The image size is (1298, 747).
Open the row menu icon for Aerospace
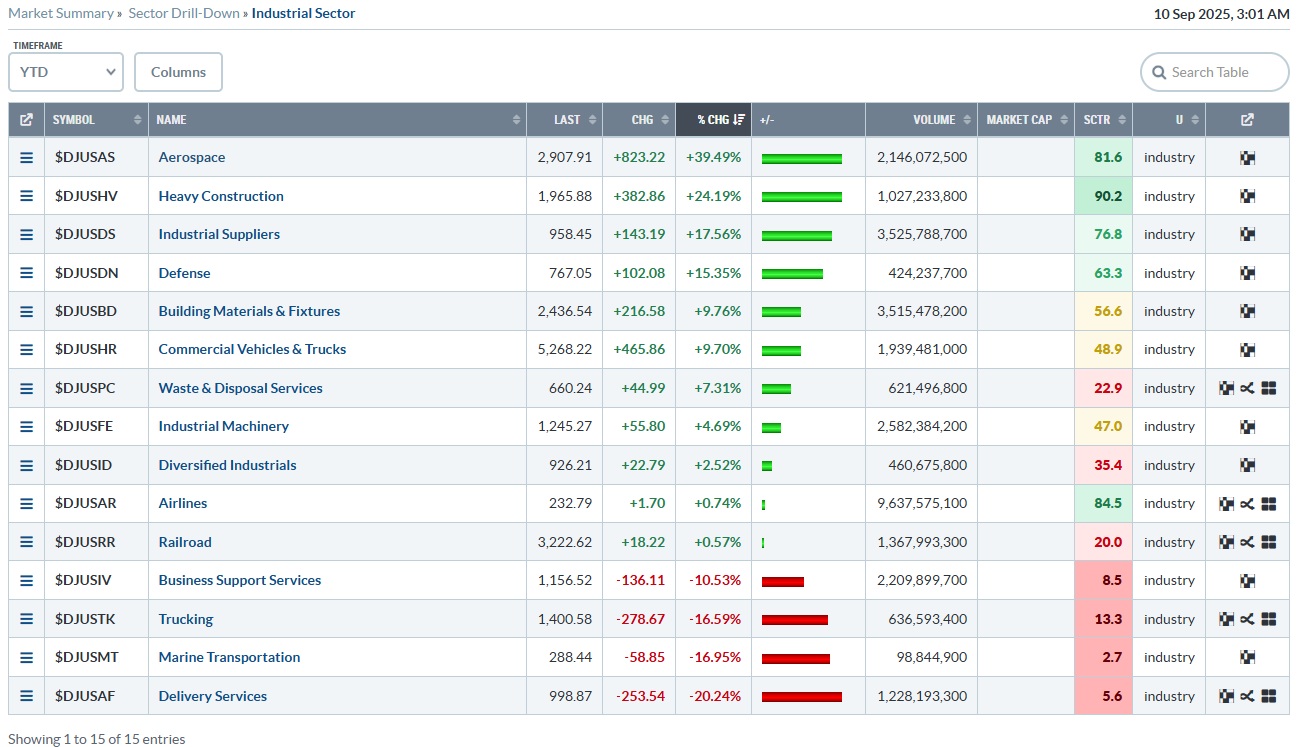[27, 158]
